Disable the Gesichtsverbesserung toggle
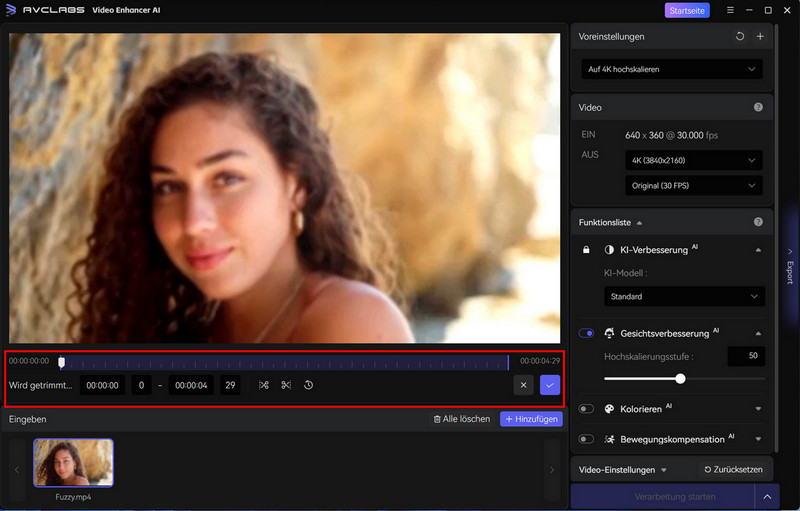Screen dimensions: 800x511 click(x=586, y=333)
